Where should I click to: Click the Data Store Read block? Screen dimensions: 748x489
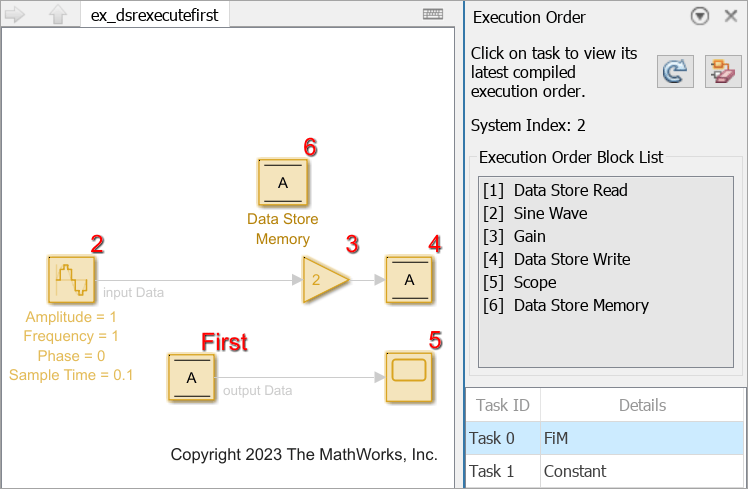pyautogui.click(x=192, y=377)
